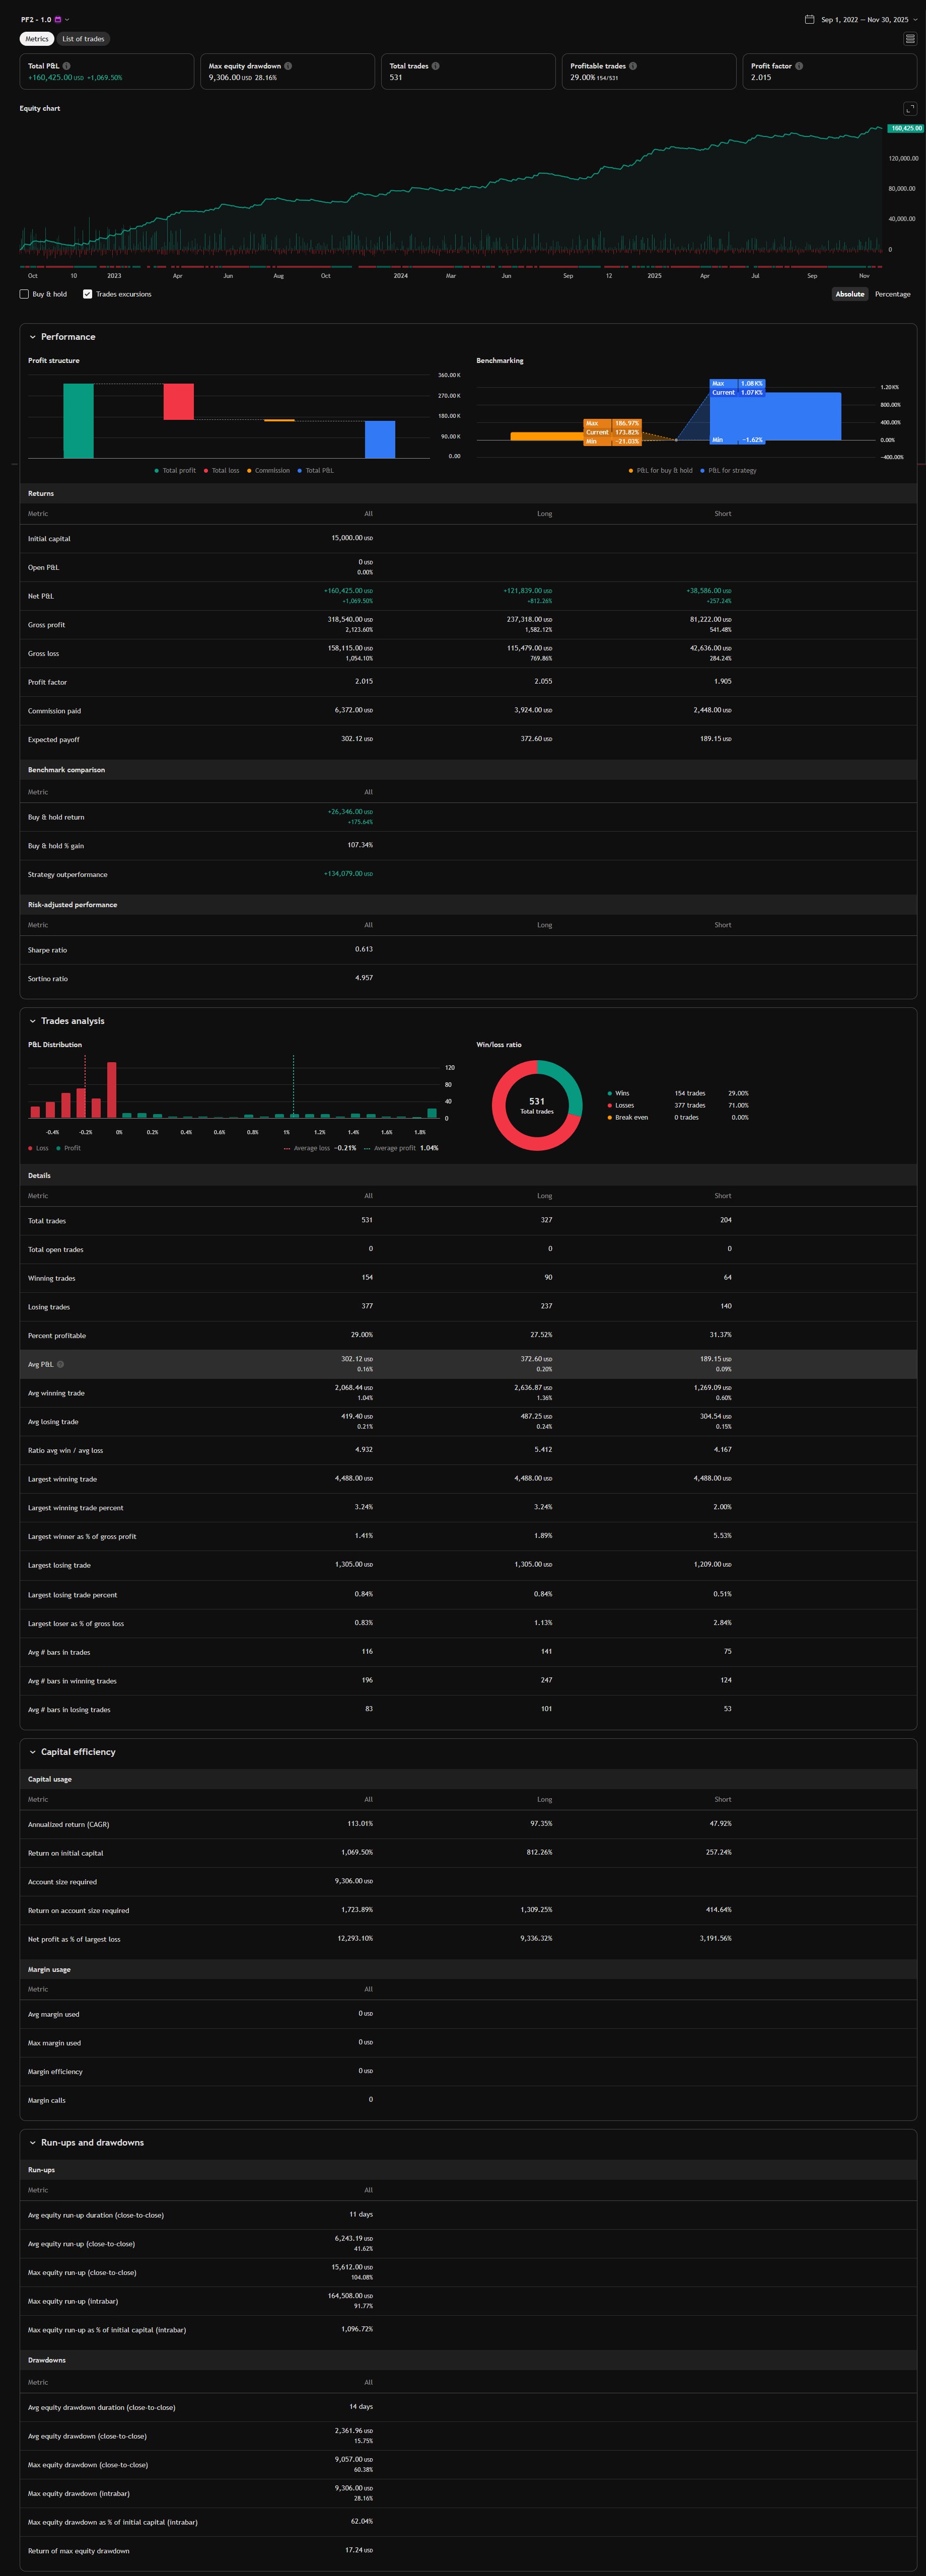This screenshot has width=926, height=2576.
Task: Open the report layout settings icon
Action: point(909,39)
